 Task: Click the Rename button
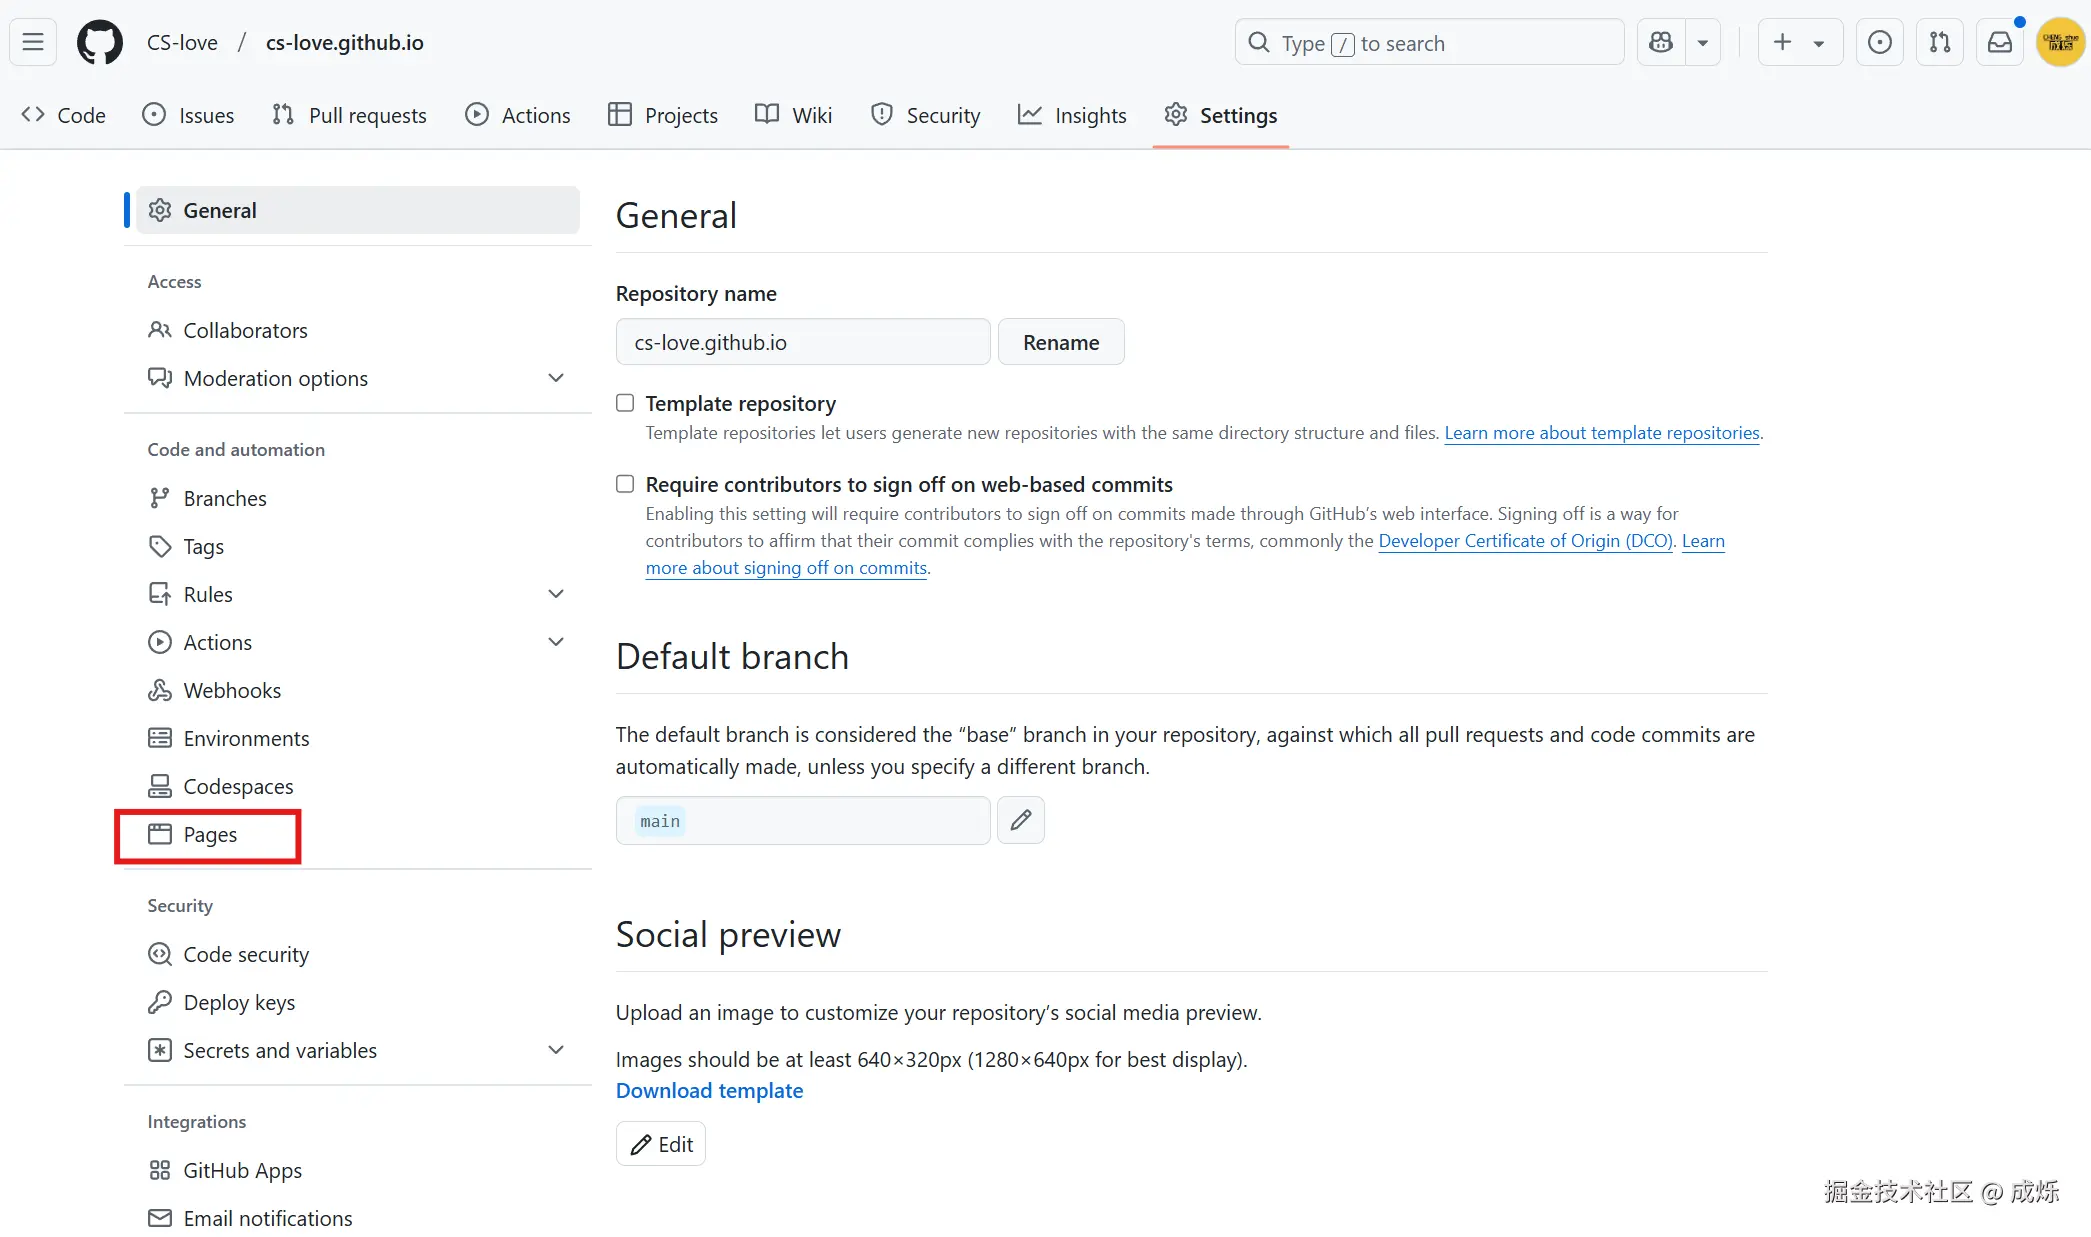(x=1061, y=342)
